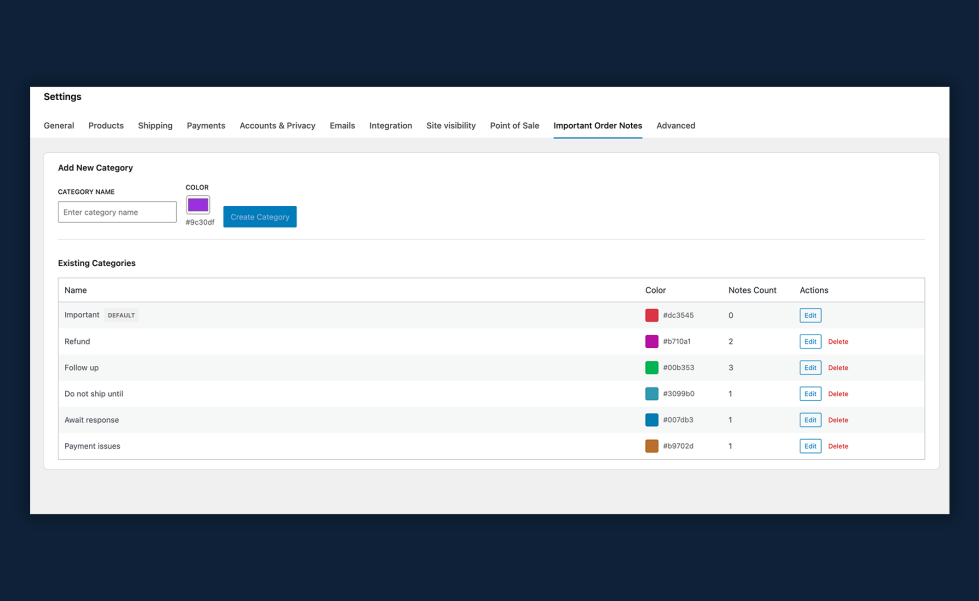Viewport: 979px width, 601px height.
Task: Open the Emails tab
Action: click(x=342, y=125)
